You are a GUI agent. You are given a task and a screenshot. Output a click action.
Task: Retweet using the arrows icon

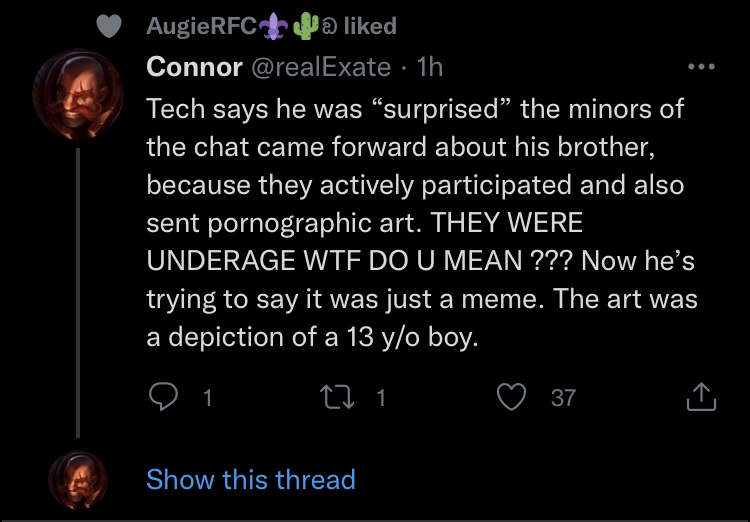pos(337,398)
